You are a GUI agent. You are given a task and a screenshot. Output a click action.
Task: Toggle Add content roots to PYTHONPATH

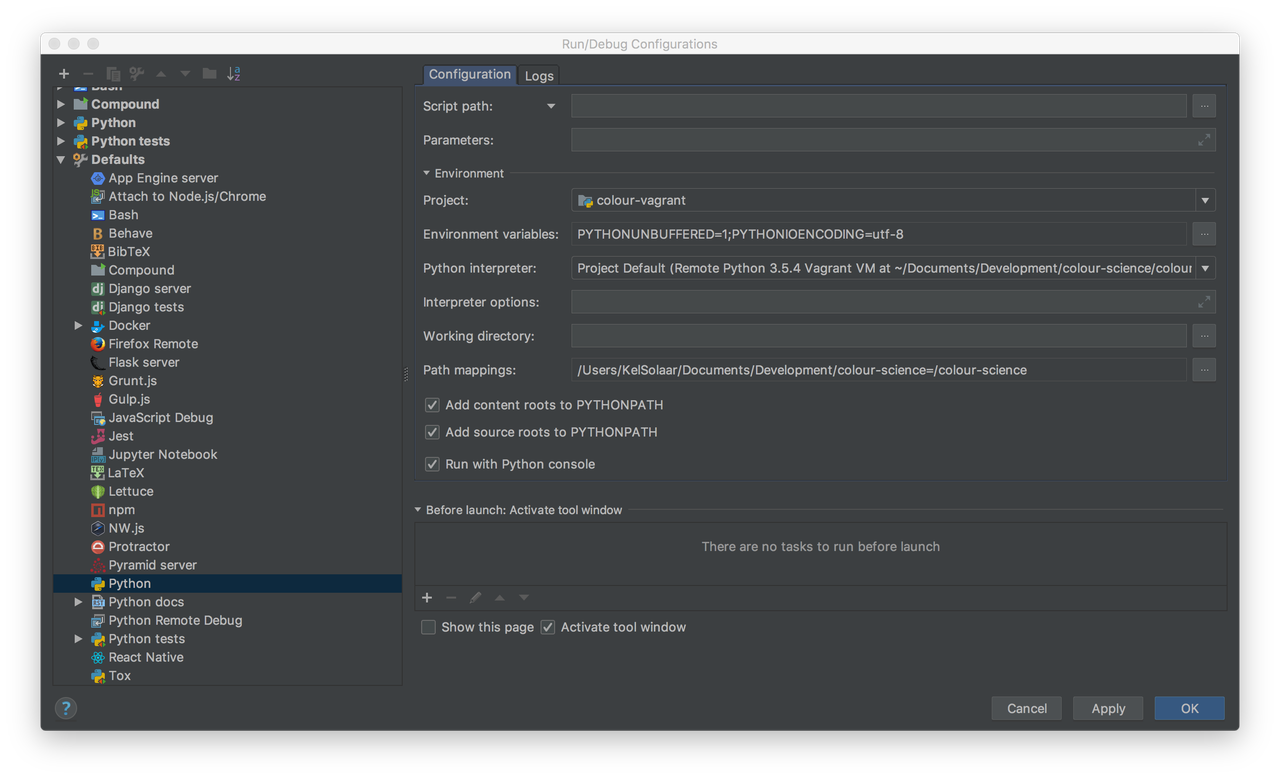coord(432,405)
